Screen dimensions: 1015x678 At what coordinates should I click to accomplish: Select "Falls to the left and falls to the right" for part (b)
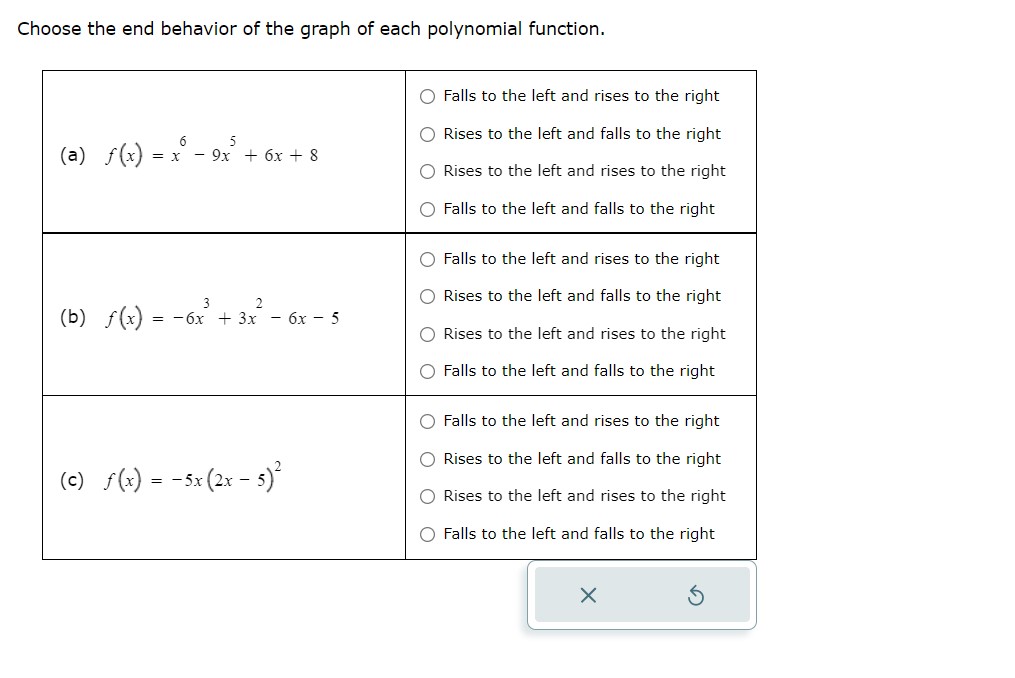pos(427,371)
